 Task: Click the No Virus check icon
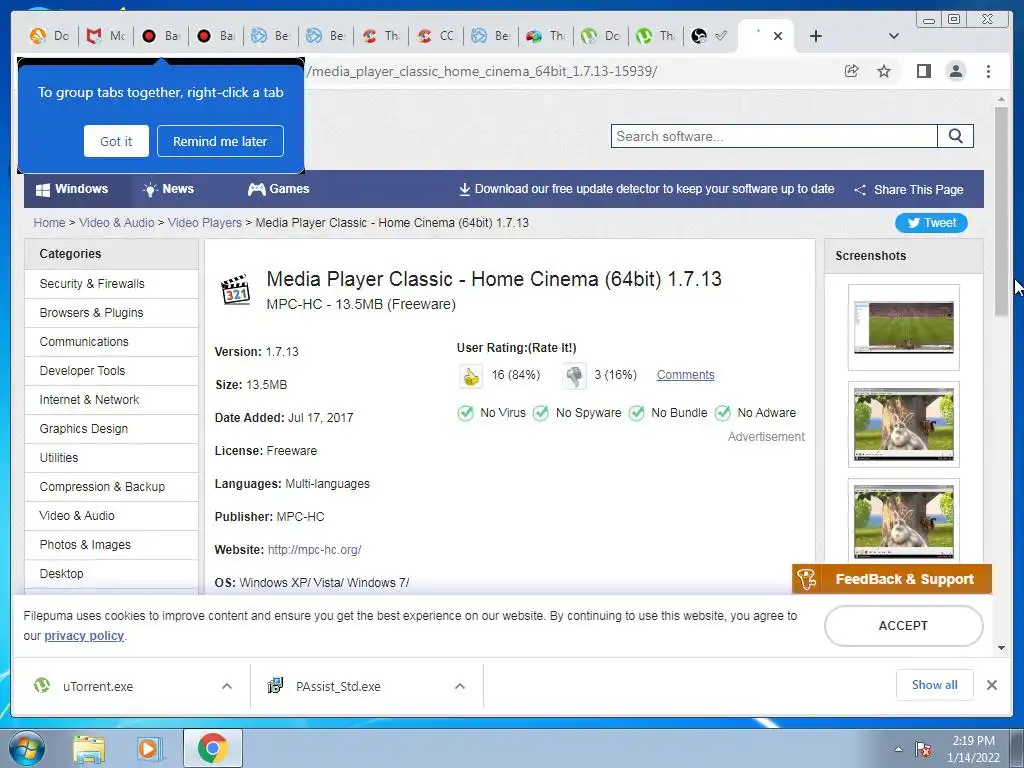click(465, 413)
